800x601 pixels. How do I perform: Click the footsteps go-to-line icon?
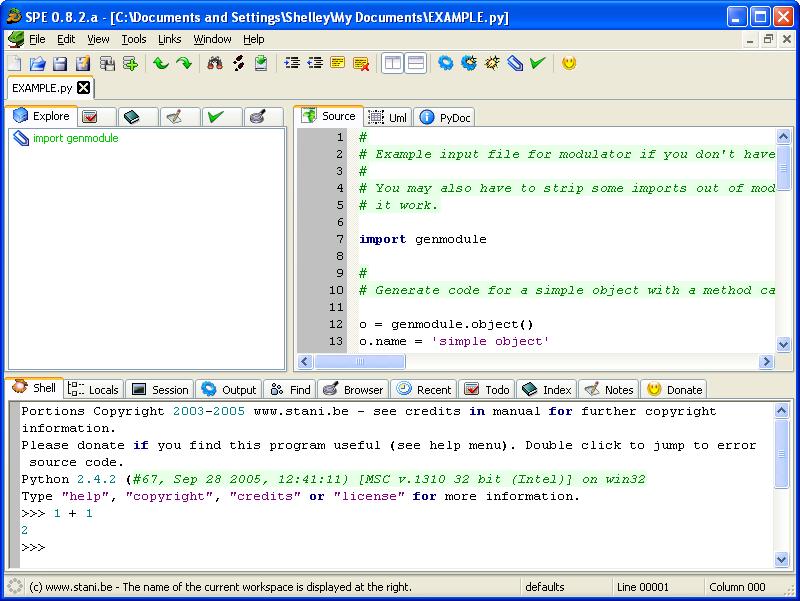pos(238,63)
